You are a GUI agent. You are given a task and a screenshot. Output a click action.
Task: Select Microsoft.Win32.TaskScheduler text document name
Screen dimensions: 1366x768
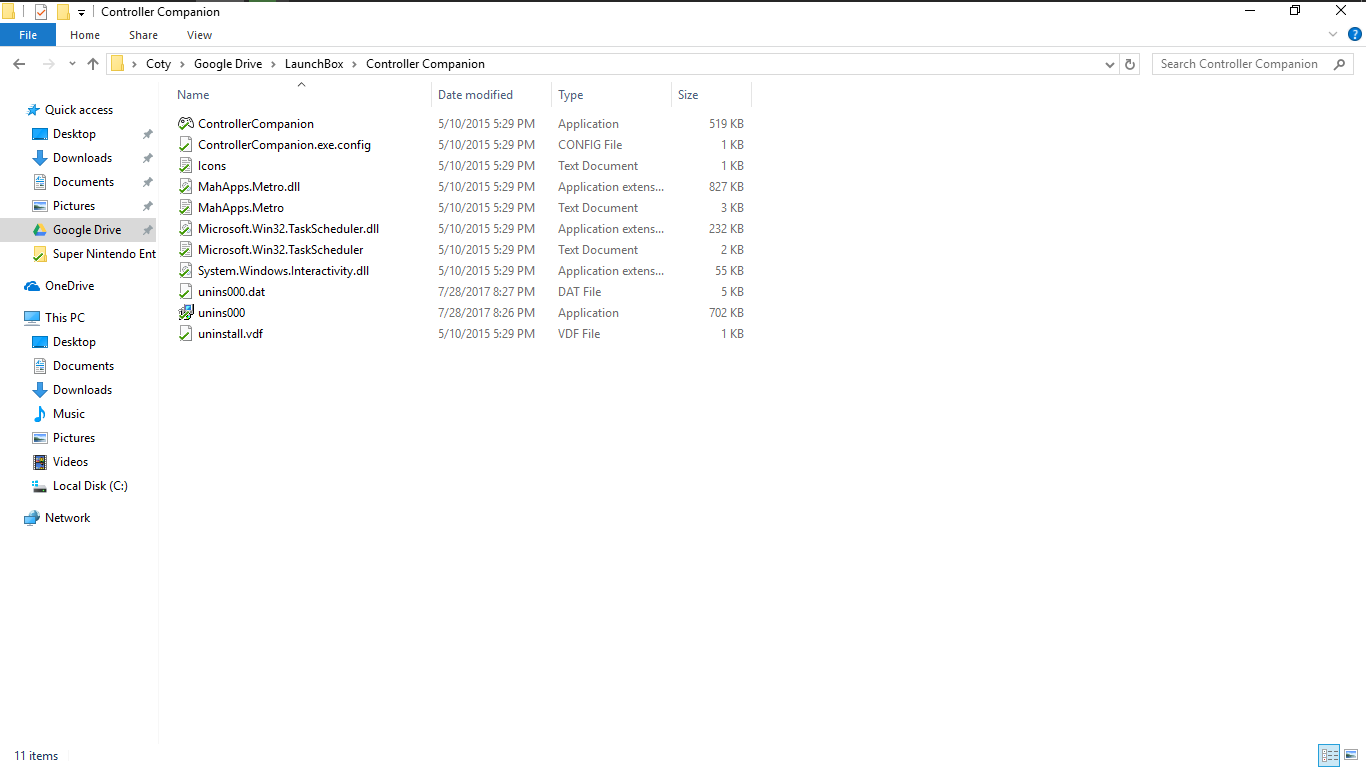click(x=281, y=250)
